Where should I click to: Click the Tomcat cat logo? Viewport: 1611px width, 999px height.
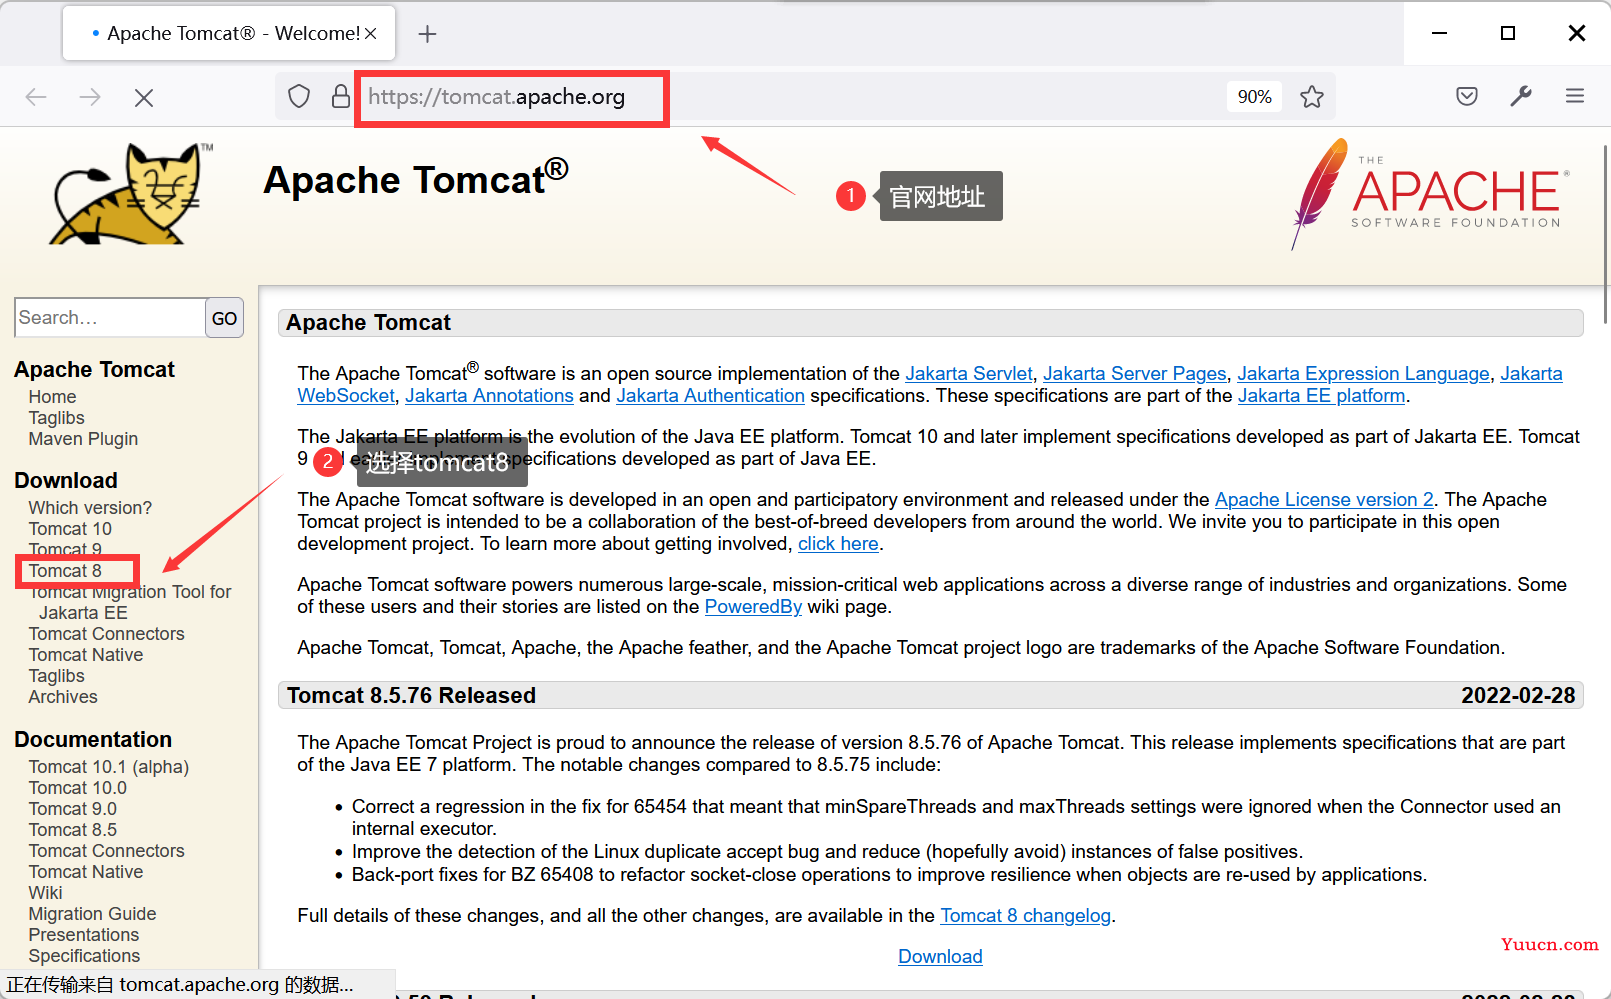click(130, 194)
